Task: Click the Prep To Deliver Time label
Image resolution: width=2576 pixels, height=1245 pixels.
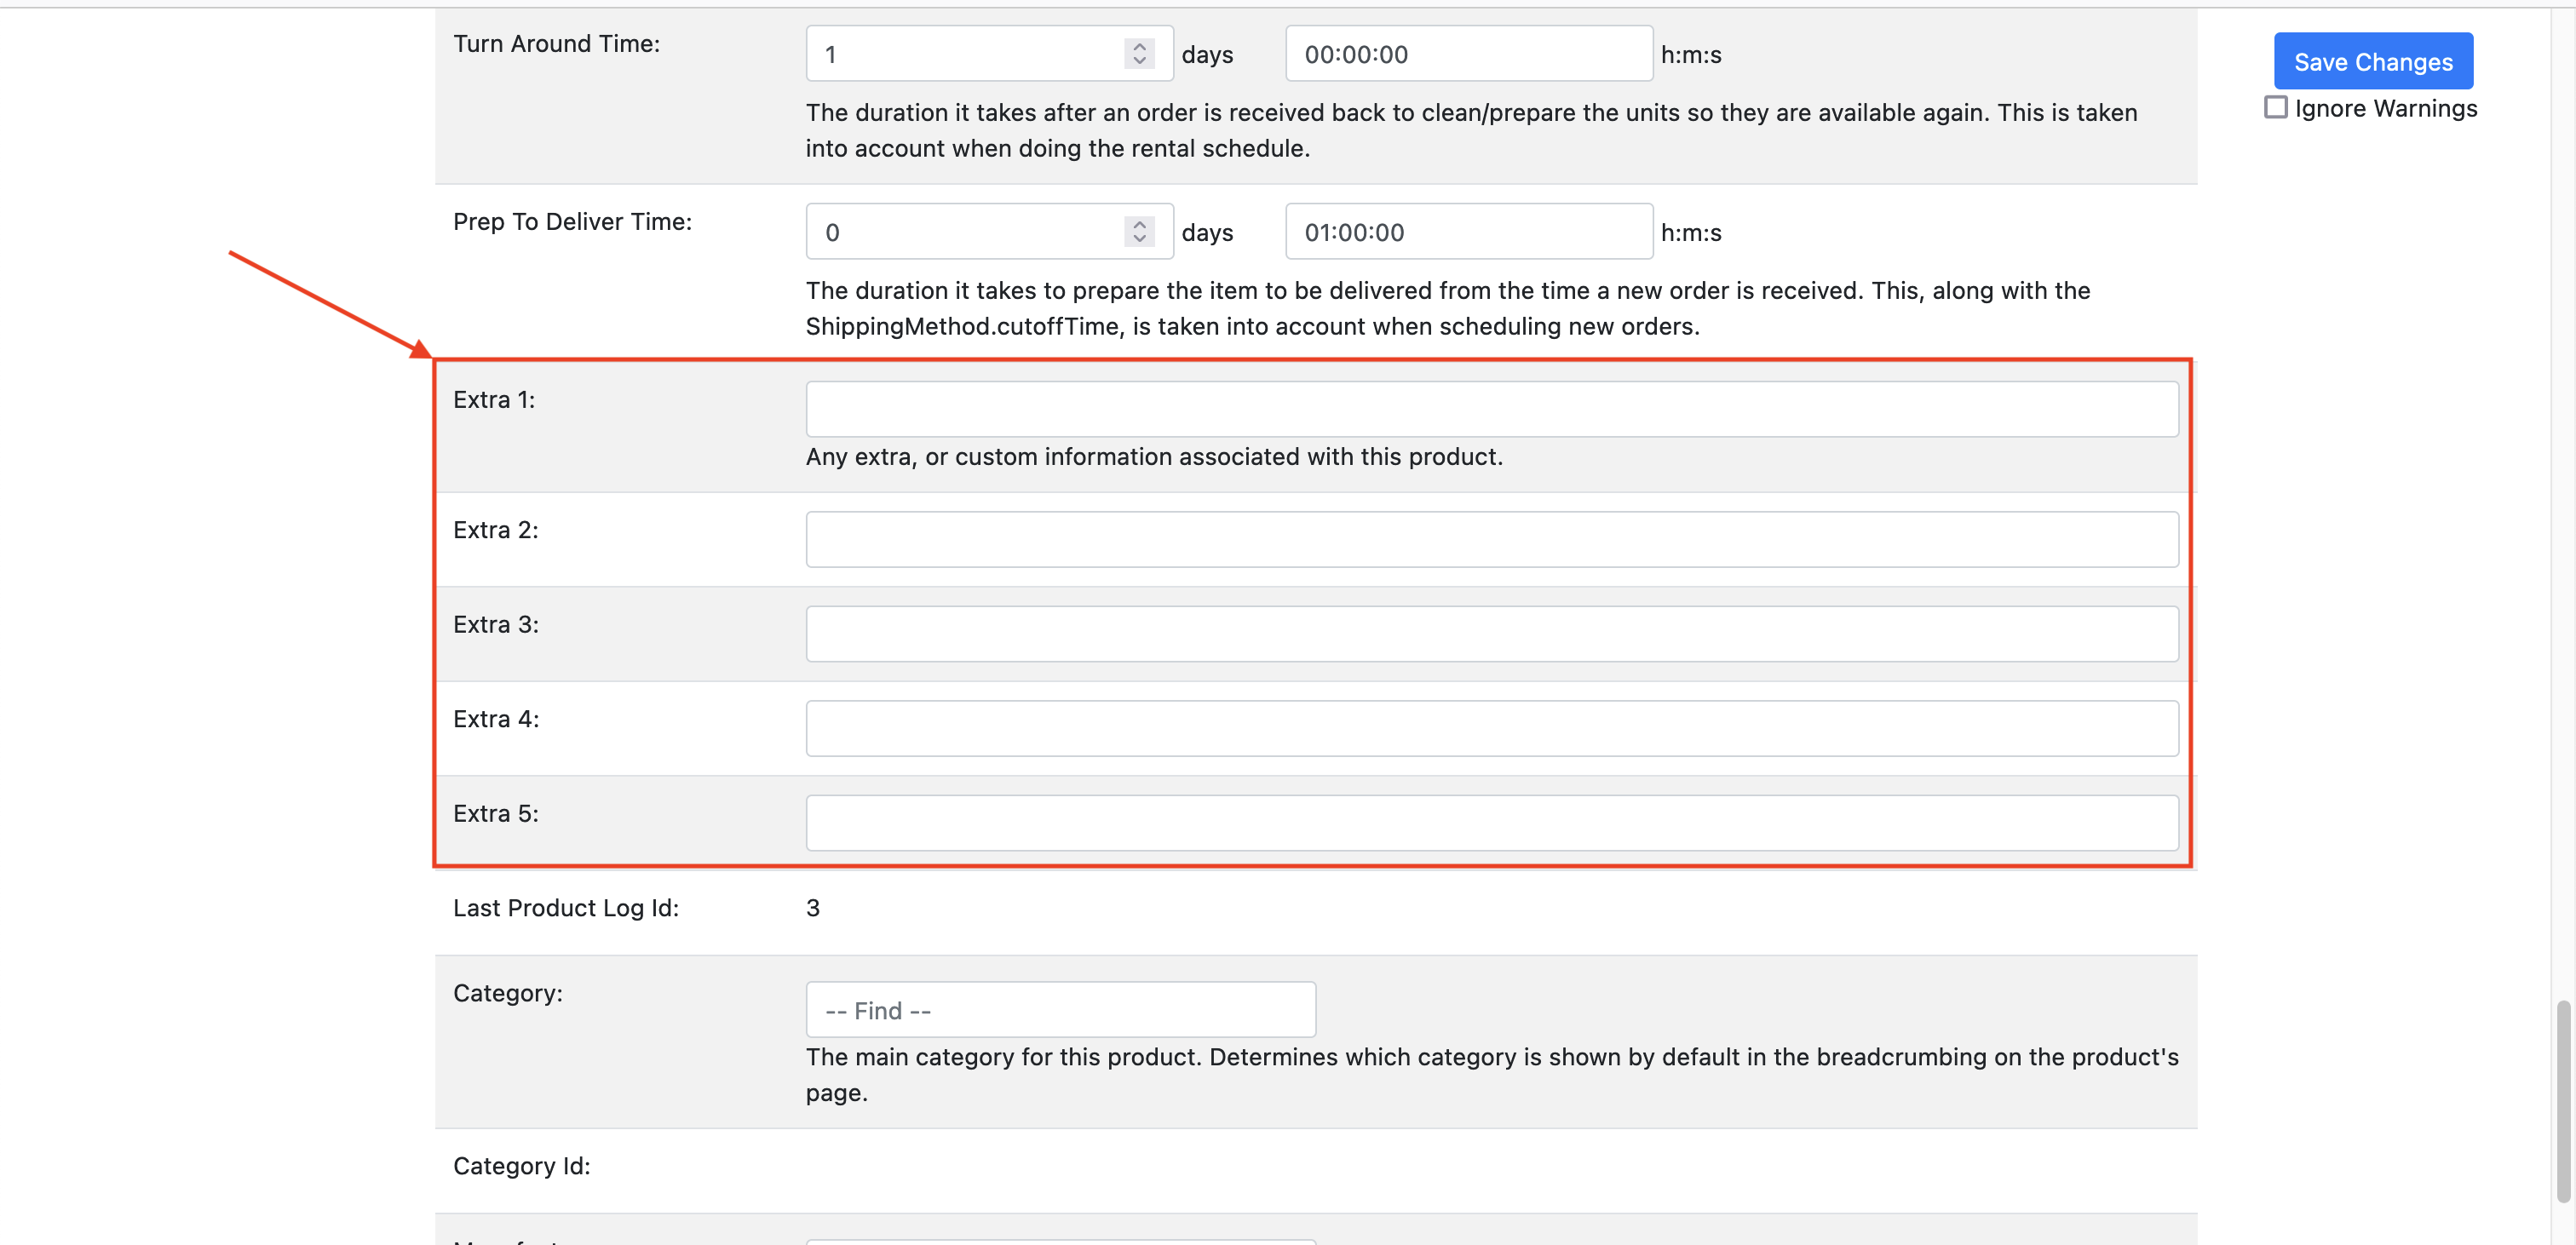Action: coord(572,222)
